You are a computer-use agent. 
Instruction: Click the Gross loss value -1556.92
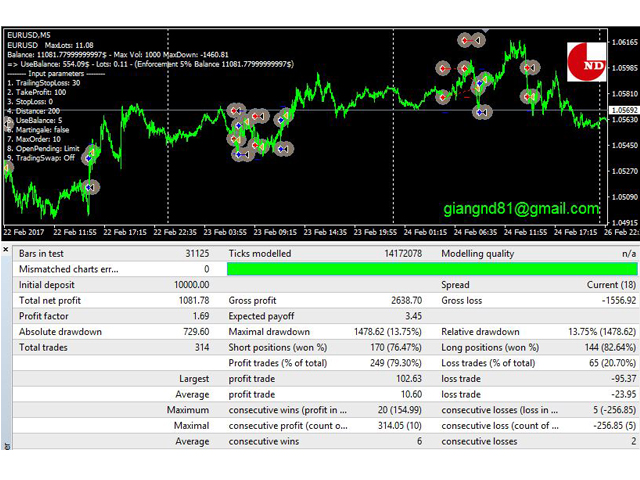(619, 300)
